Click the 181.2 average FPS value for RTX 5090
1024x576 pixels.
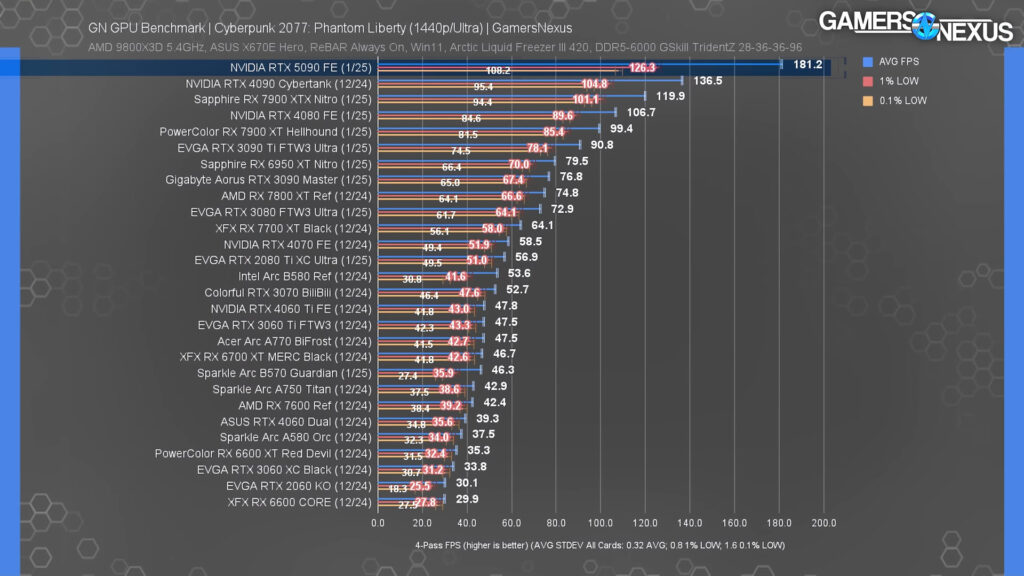point(808,65)
